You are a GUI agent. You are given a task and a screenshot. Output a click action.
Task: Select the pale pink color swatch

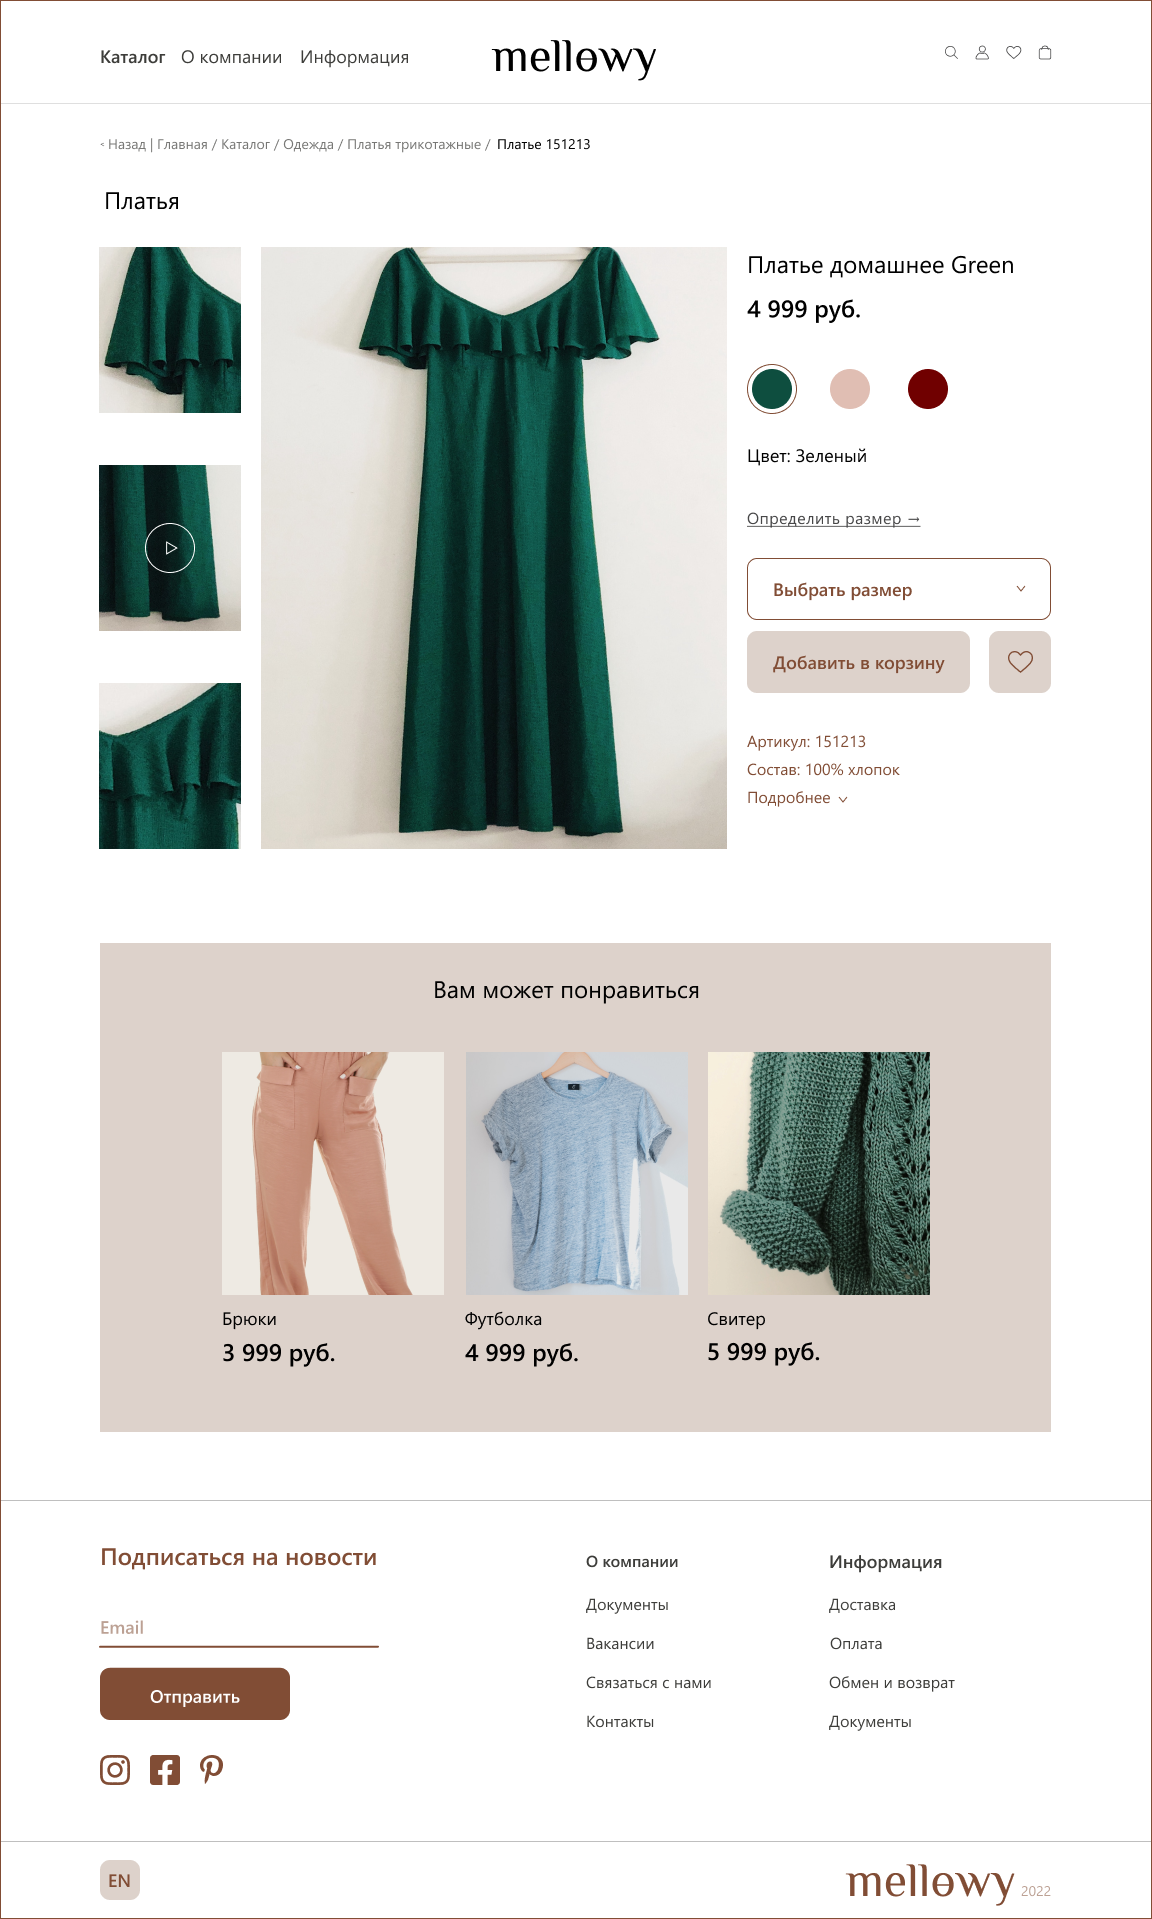coord(850,389)
